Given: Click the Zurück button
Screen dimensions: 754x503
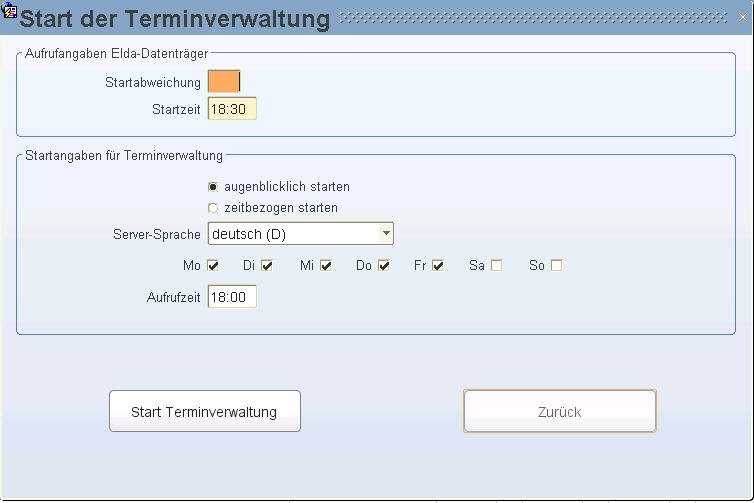Looking at the screenshot, I should point(560,411).
